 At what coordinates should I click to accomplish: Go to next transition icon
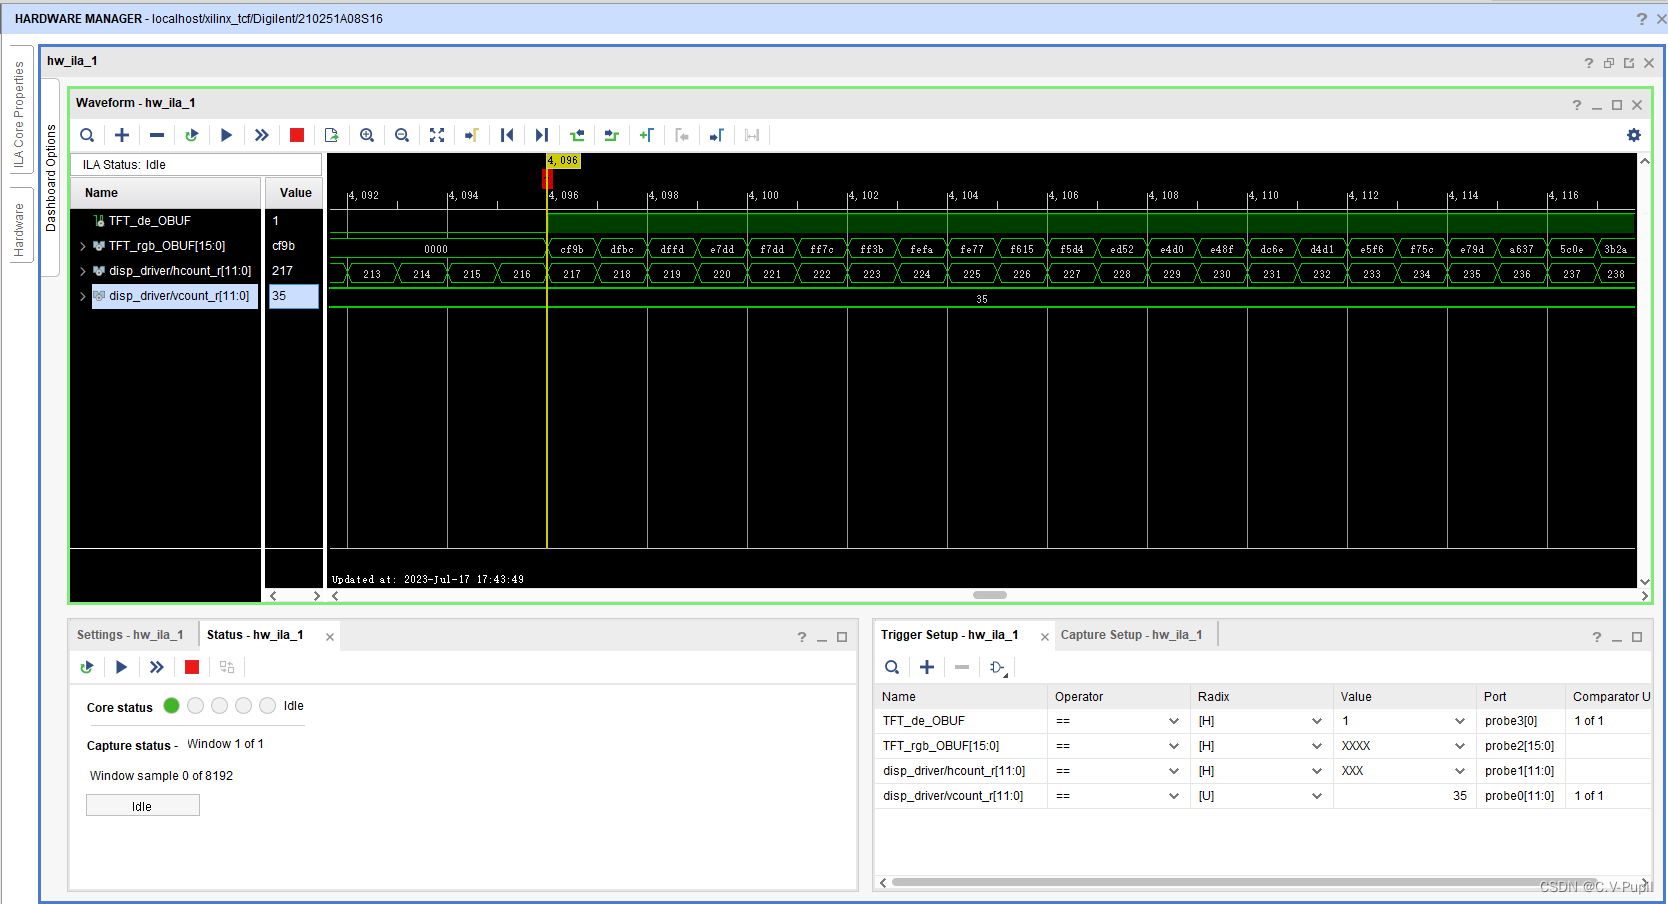[612, 135]
